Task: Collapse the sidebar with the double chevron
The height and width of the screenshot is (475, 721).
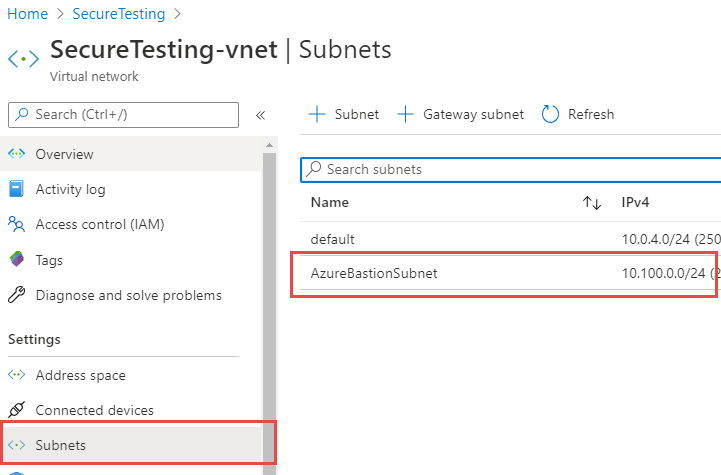Action: pyautogui.click(x=260, y=114)
